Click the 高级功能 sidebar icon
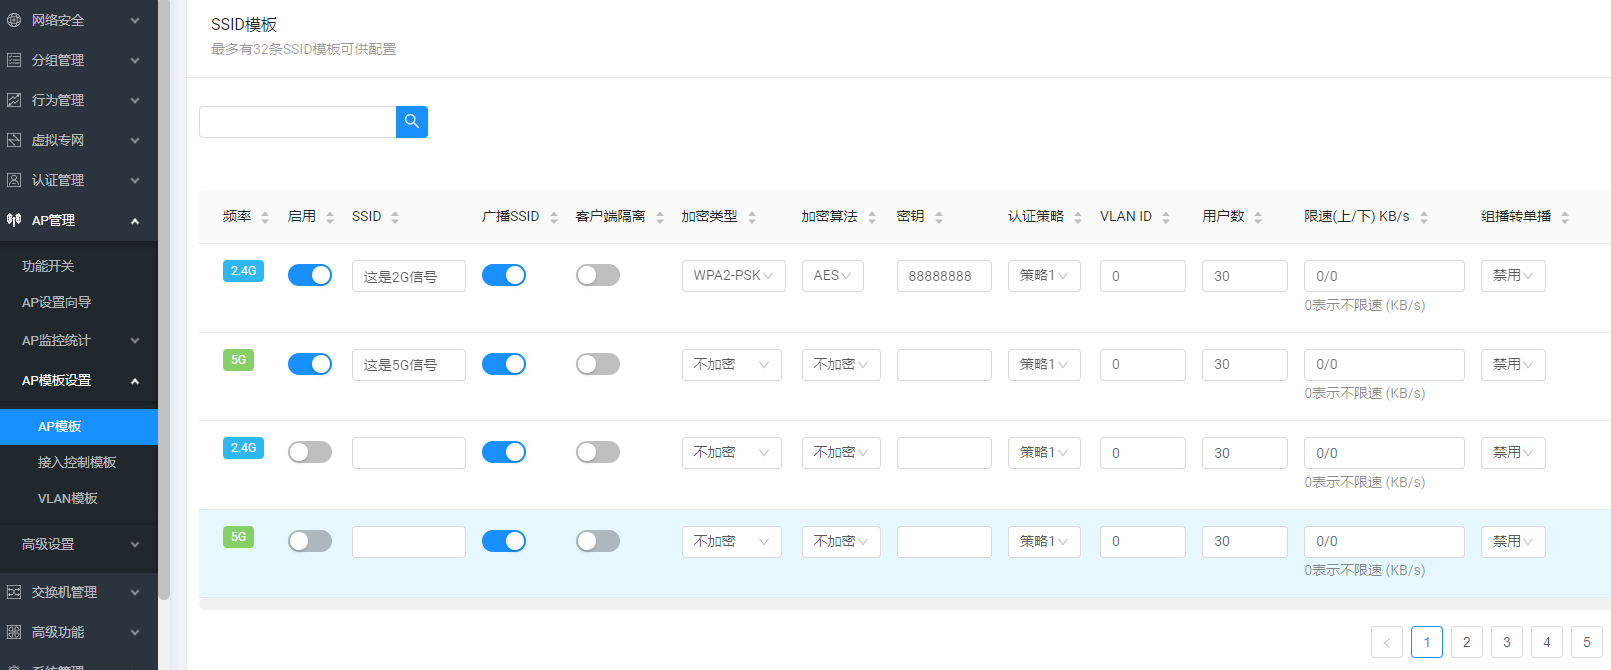Image resolution: width=1611 pixels, height=670 pixels. [14, 632]
